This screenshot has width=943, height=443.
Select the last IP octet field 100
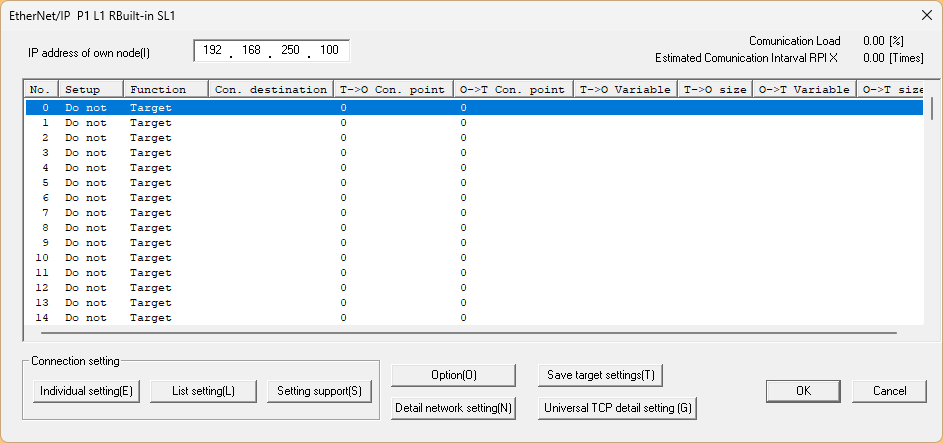328,50
